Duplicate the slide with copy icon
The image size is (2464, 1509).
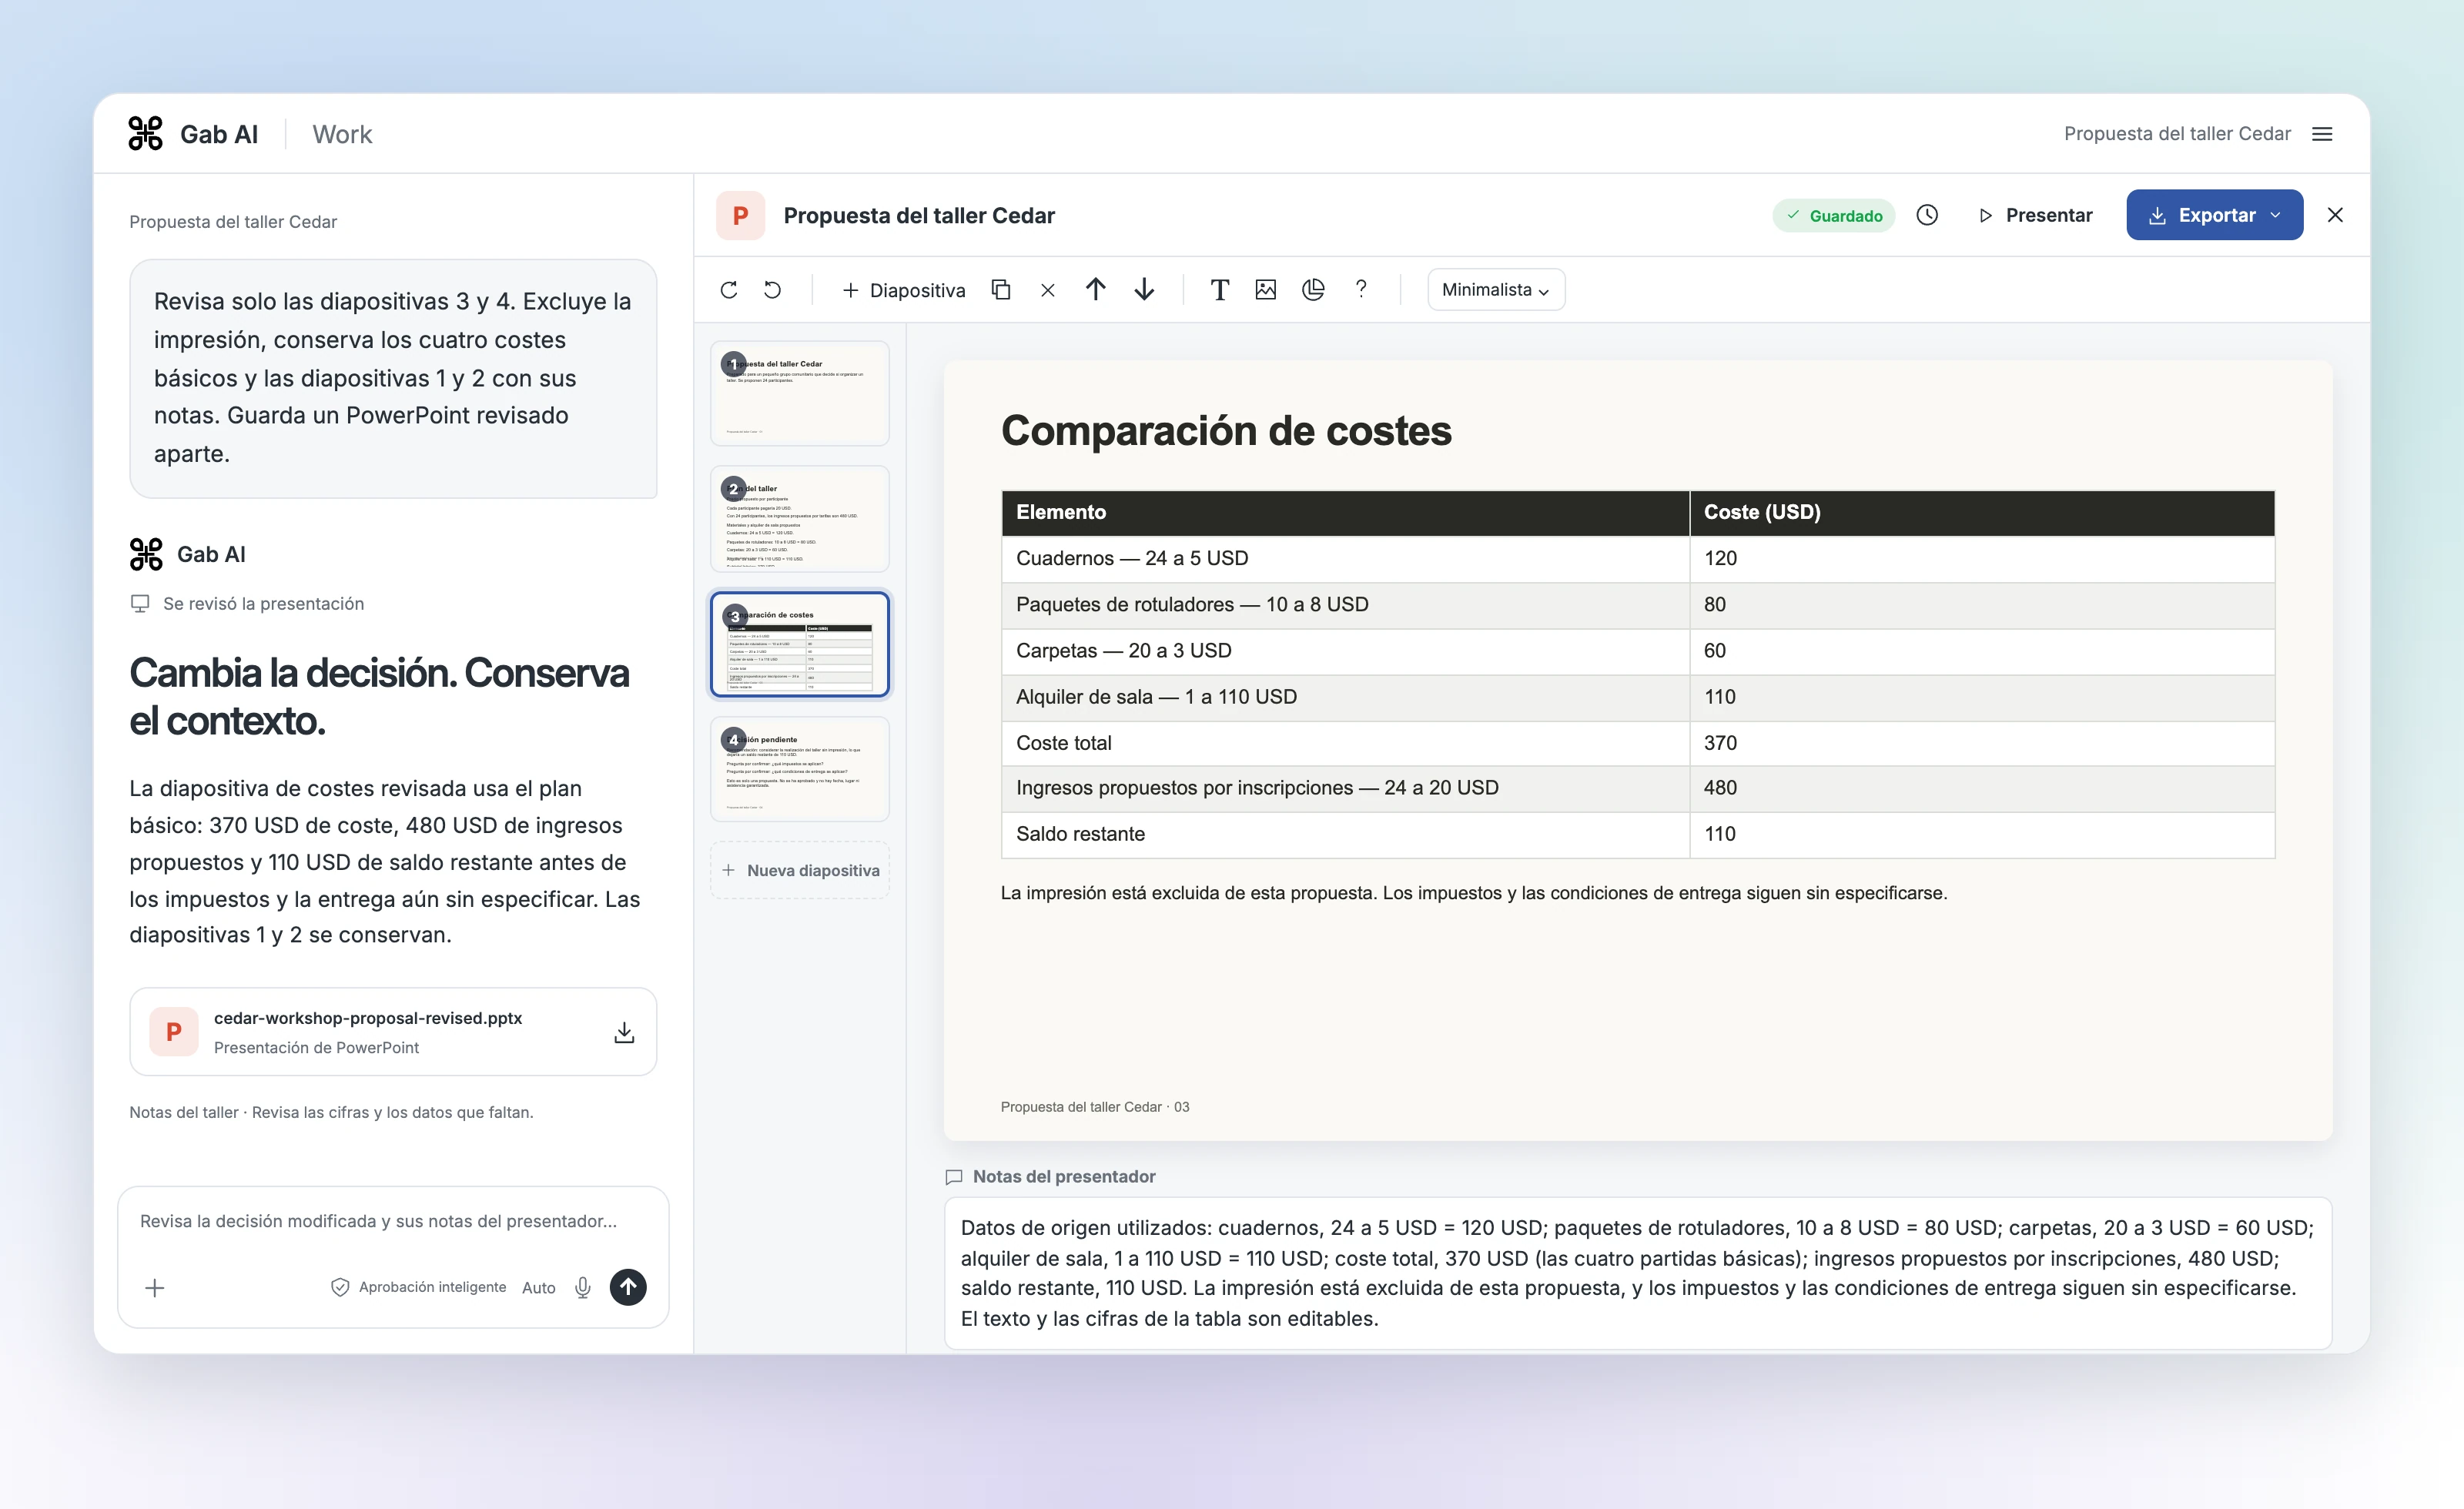1001,290
